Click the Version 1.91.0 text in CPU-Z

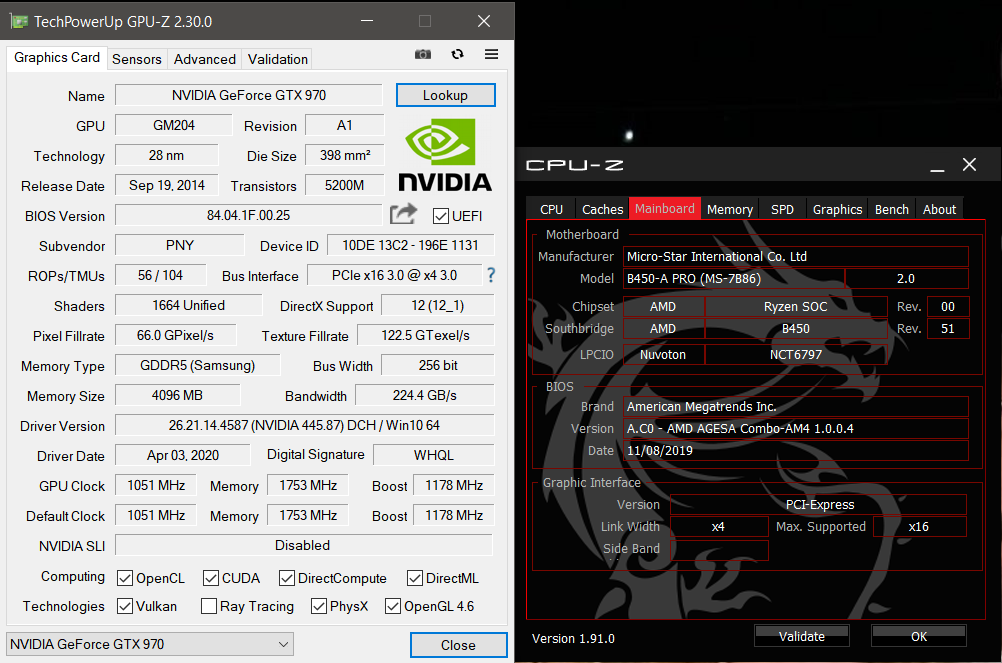pos(573,639)
